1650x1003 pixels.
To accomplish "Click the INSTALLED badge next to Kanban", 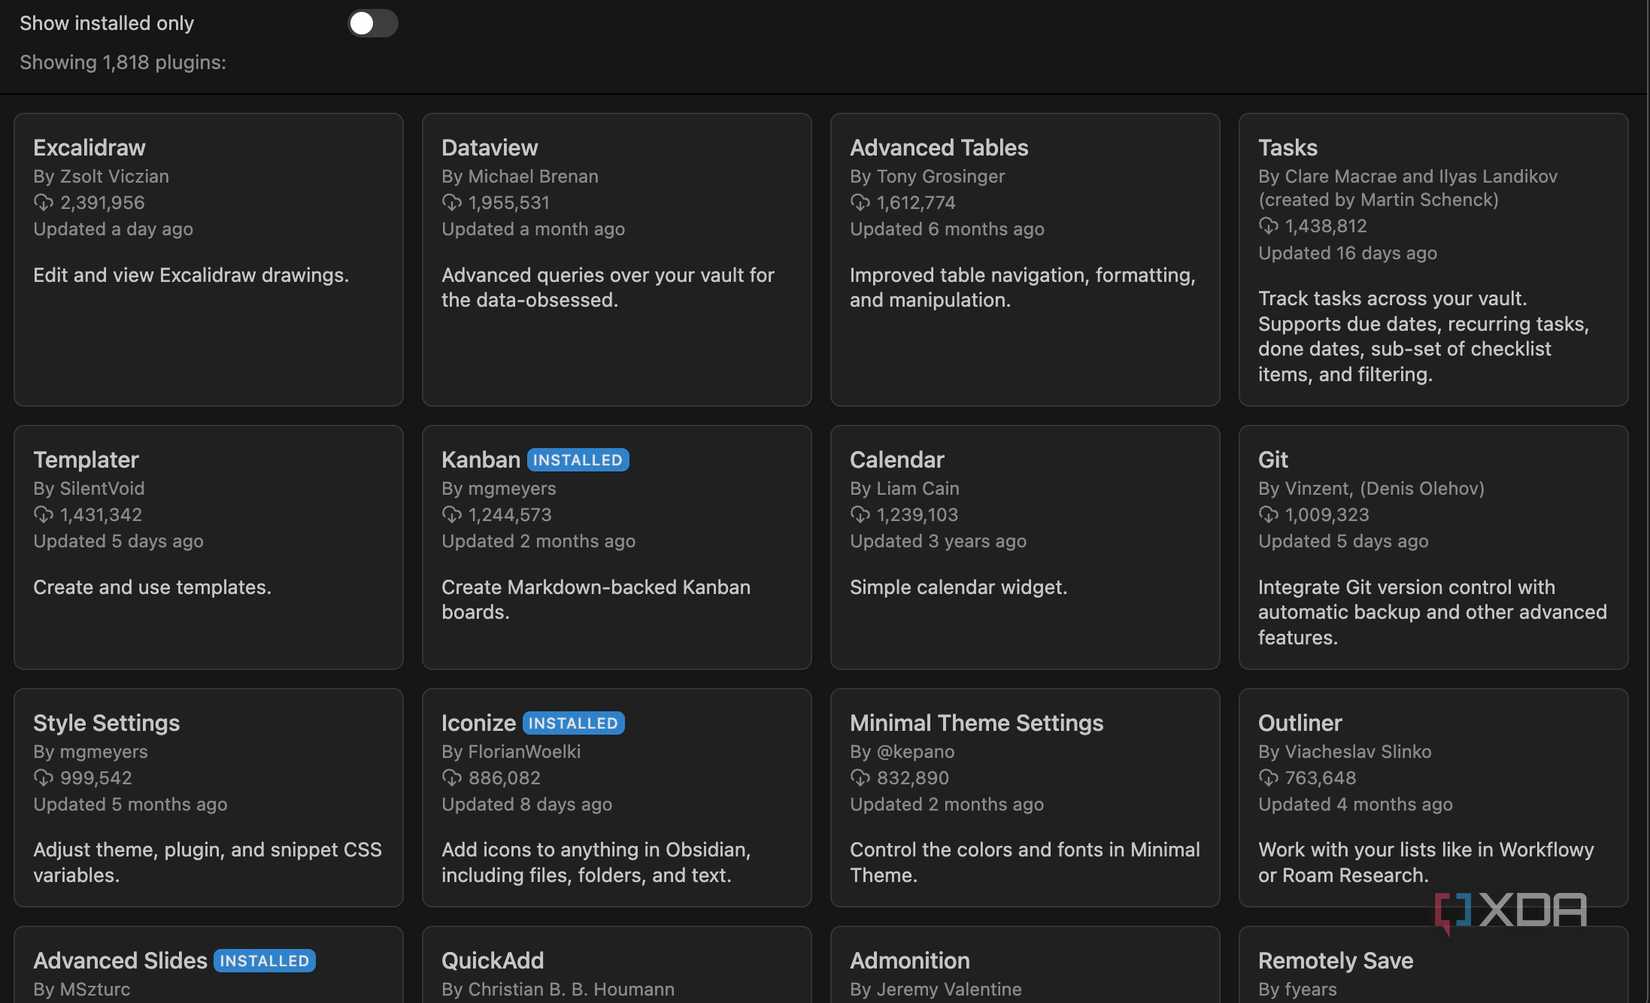I will coord(578,460).
